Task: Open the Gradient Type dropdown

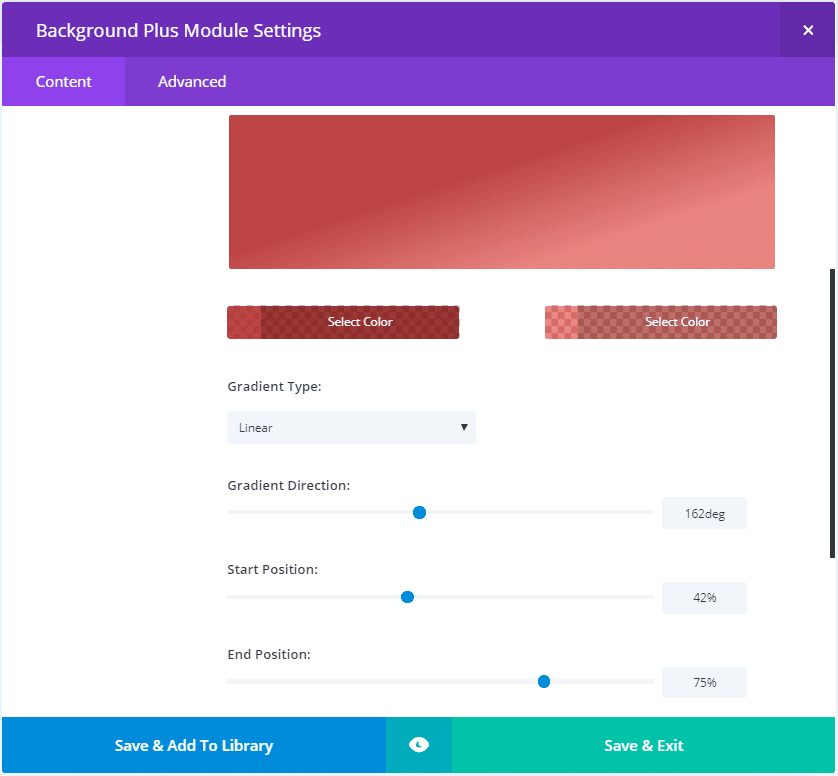Action: coord(351,428)
